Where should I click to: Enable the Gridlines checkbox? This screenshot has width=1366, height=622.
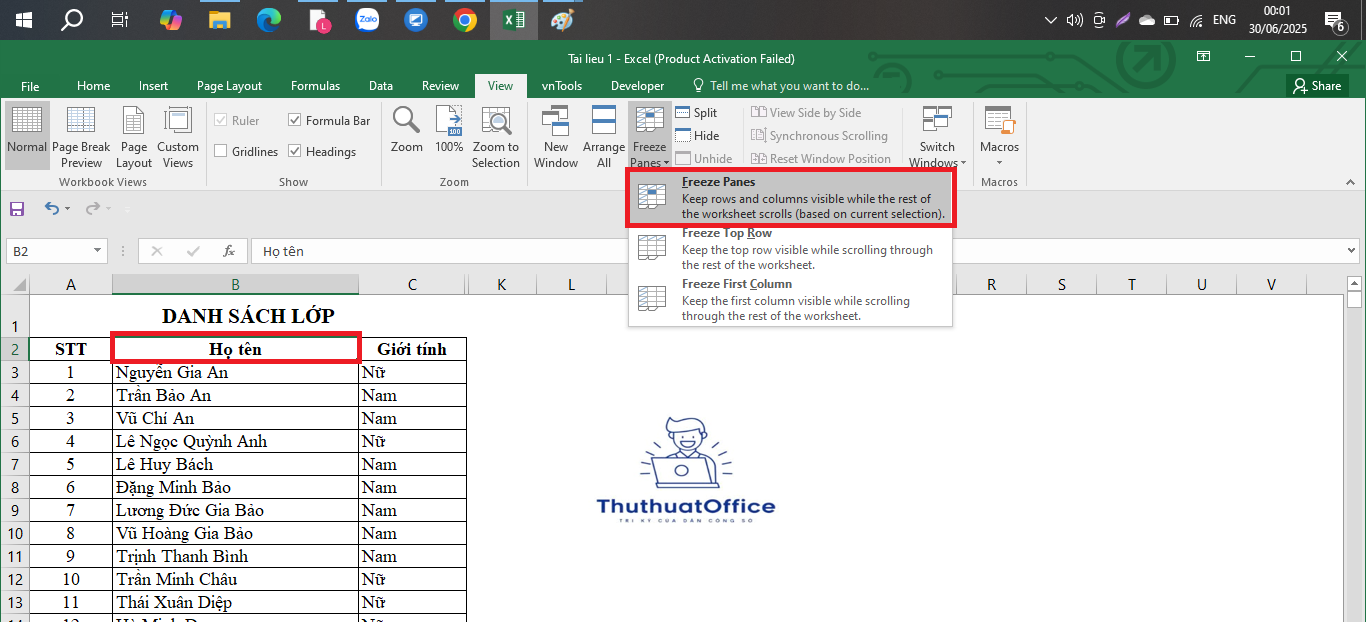pos(246,151)
